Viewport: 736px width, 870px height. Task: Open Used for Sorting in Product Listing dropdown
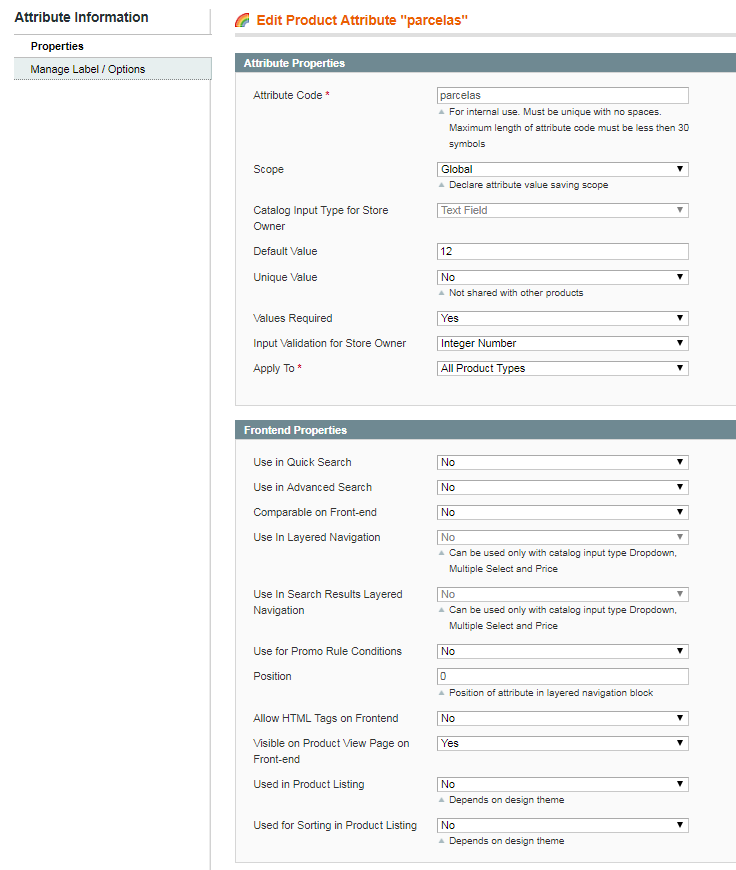[x=563, y=825]
